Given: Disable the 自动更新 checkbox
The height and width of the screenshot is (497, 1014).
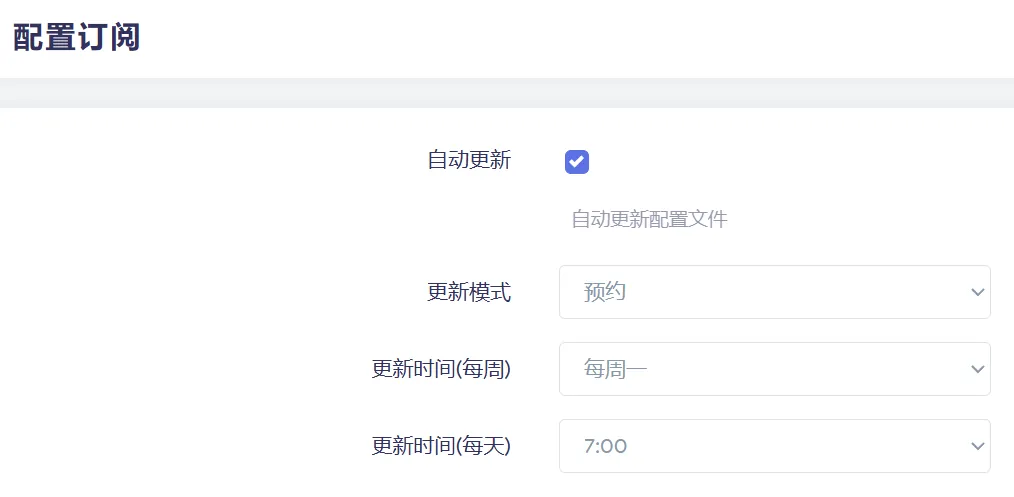Looking at the screenshot, I should [x=577, y=162].
